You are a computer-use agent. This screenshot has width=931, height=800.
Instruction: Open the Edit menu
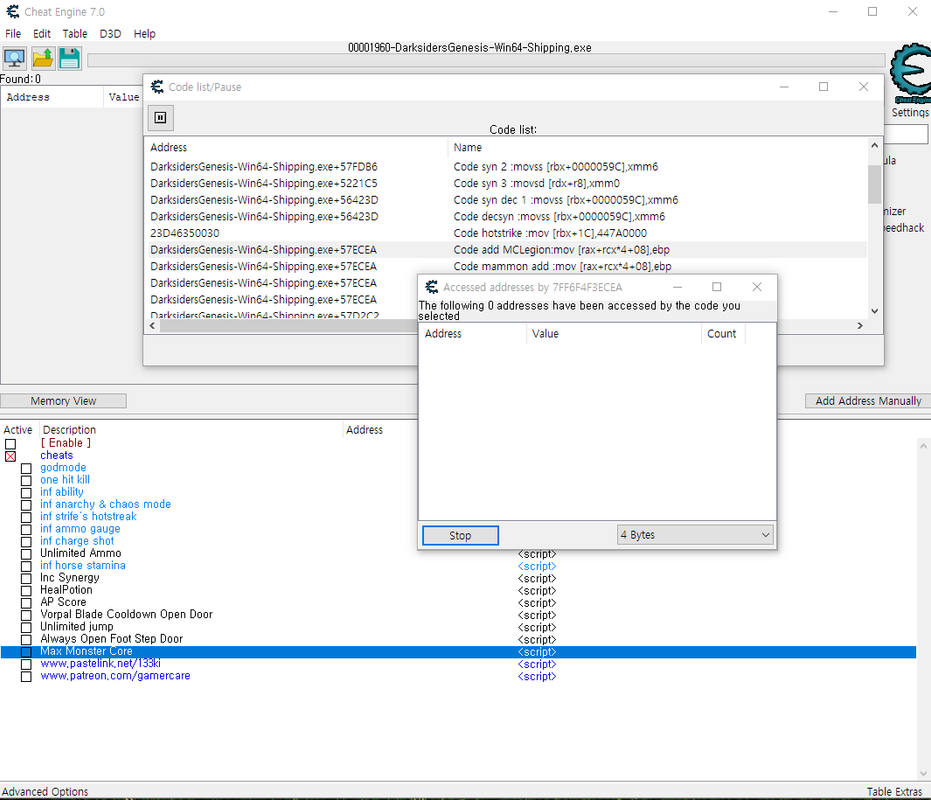click(42, 33)
